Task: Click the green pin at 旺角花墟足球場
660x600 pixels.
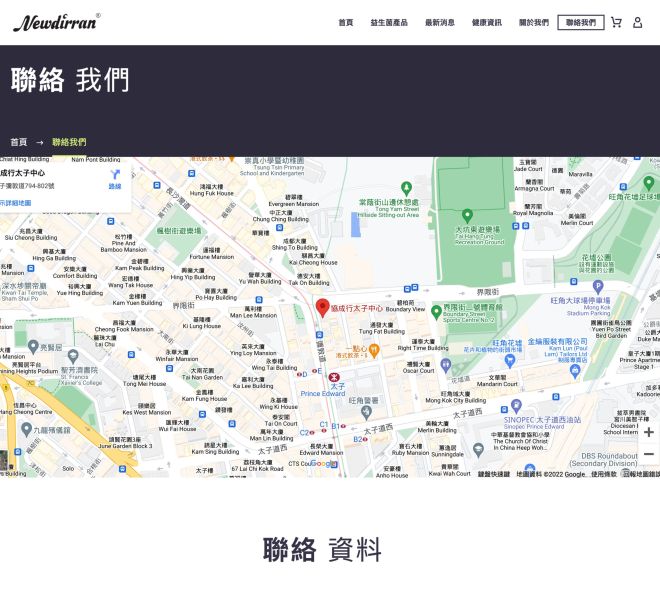Action: 649,183
